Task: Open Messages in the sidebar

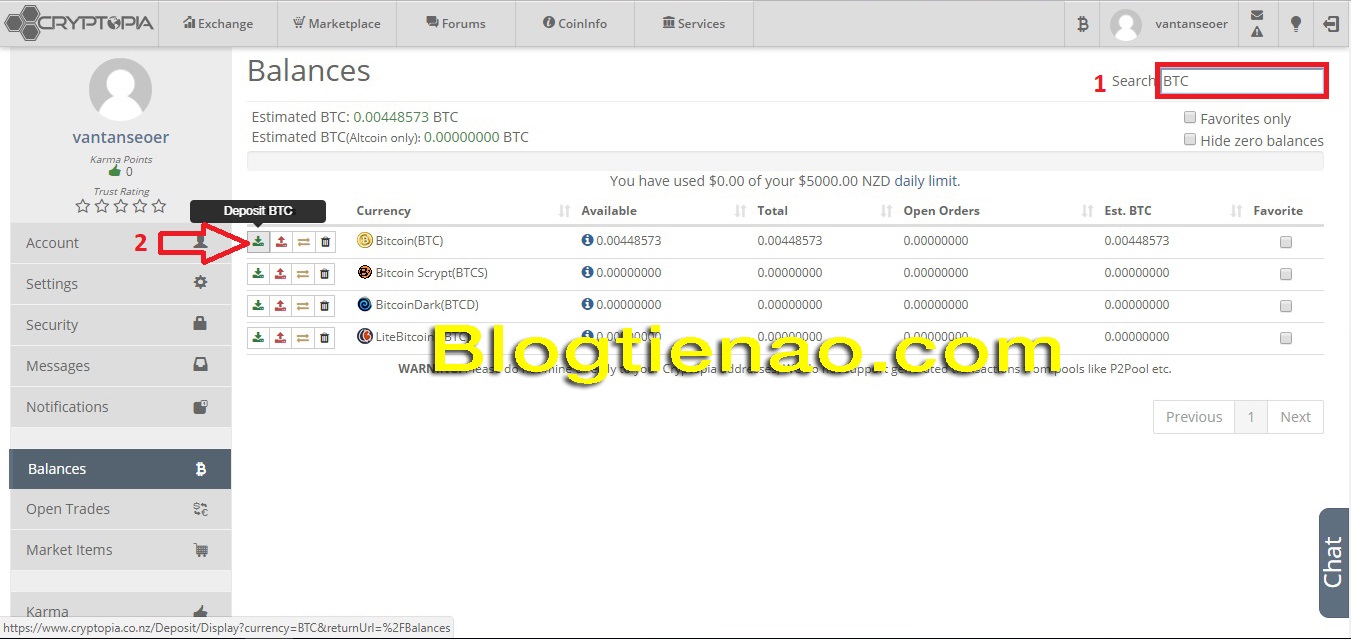Action: coord(120,366)
